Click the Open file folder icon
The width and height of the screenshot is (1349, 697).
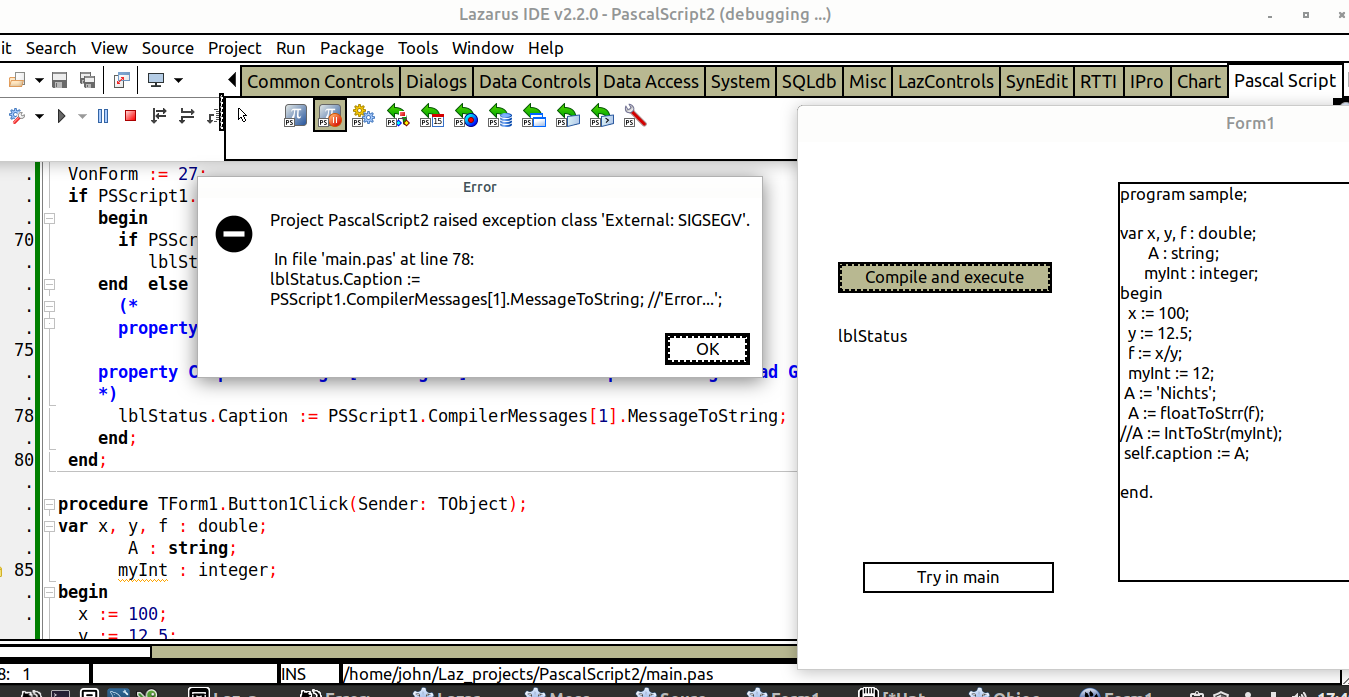pos(17,80)
